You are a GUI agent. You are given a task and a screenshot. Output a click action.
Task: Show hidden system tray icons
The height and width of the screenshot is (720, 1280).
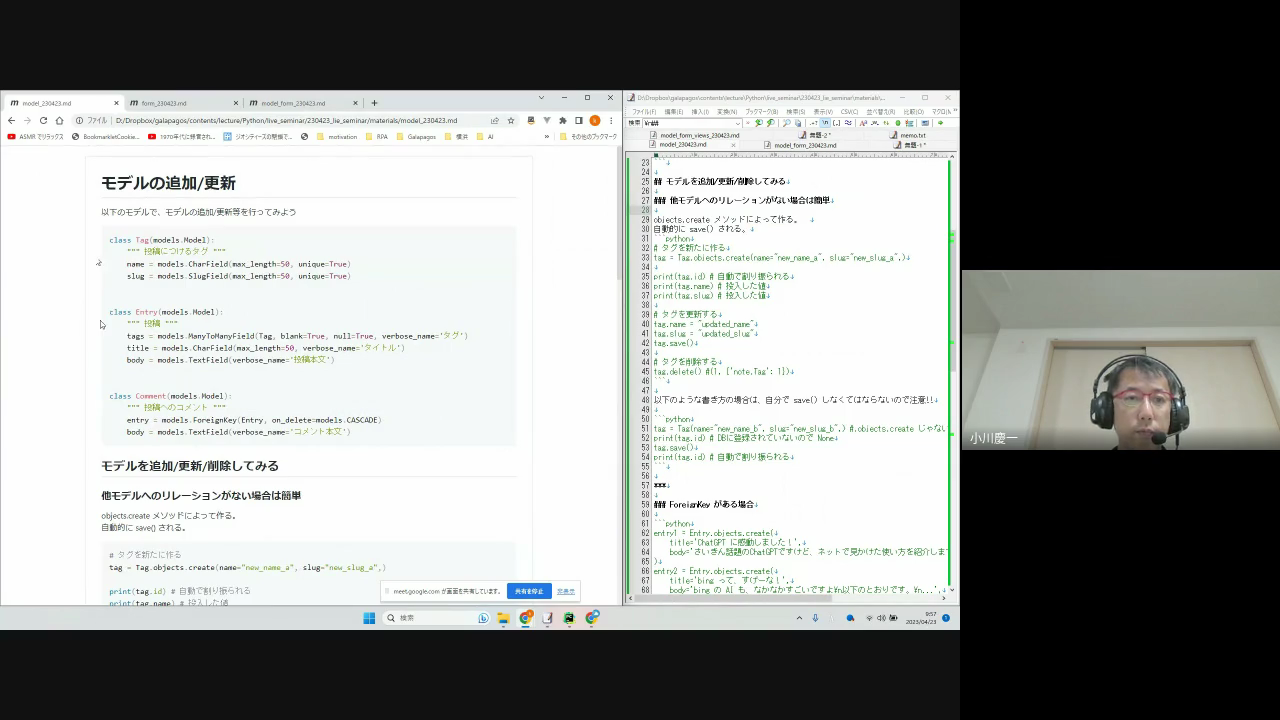[799, 618]
